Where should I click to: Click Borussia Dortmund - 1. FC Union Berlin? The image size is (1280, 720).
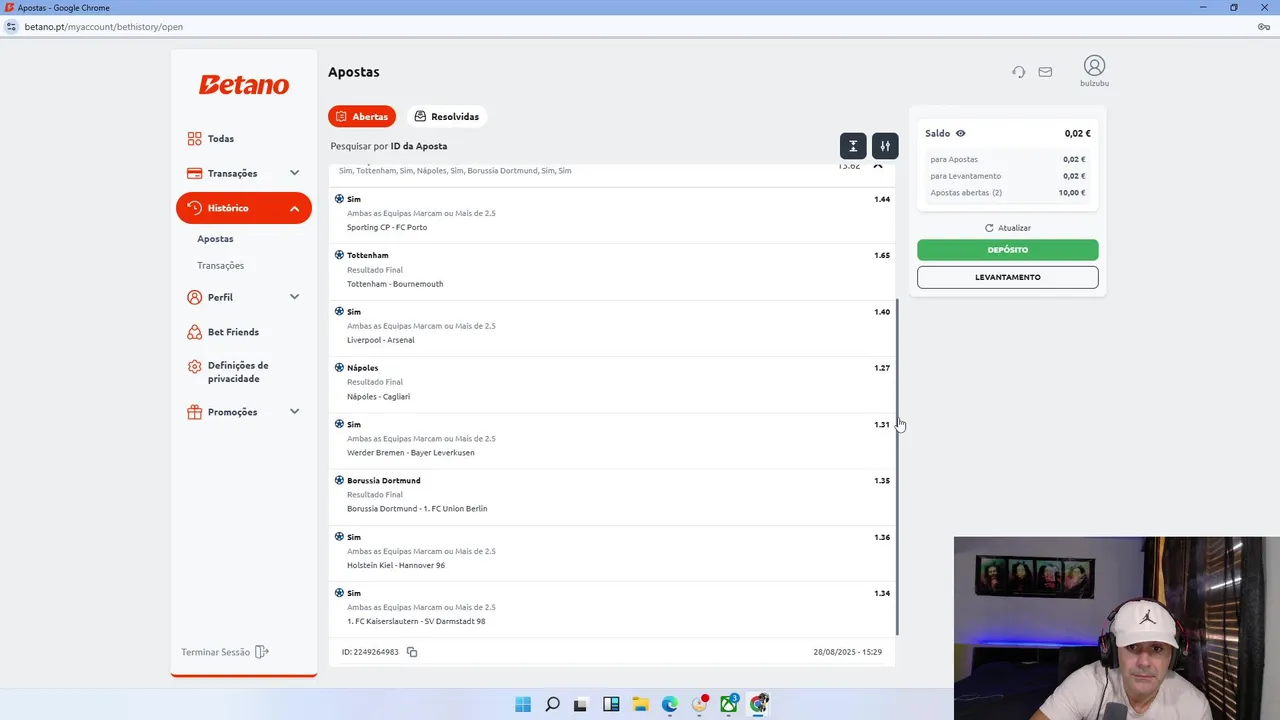tap(417, 509)
